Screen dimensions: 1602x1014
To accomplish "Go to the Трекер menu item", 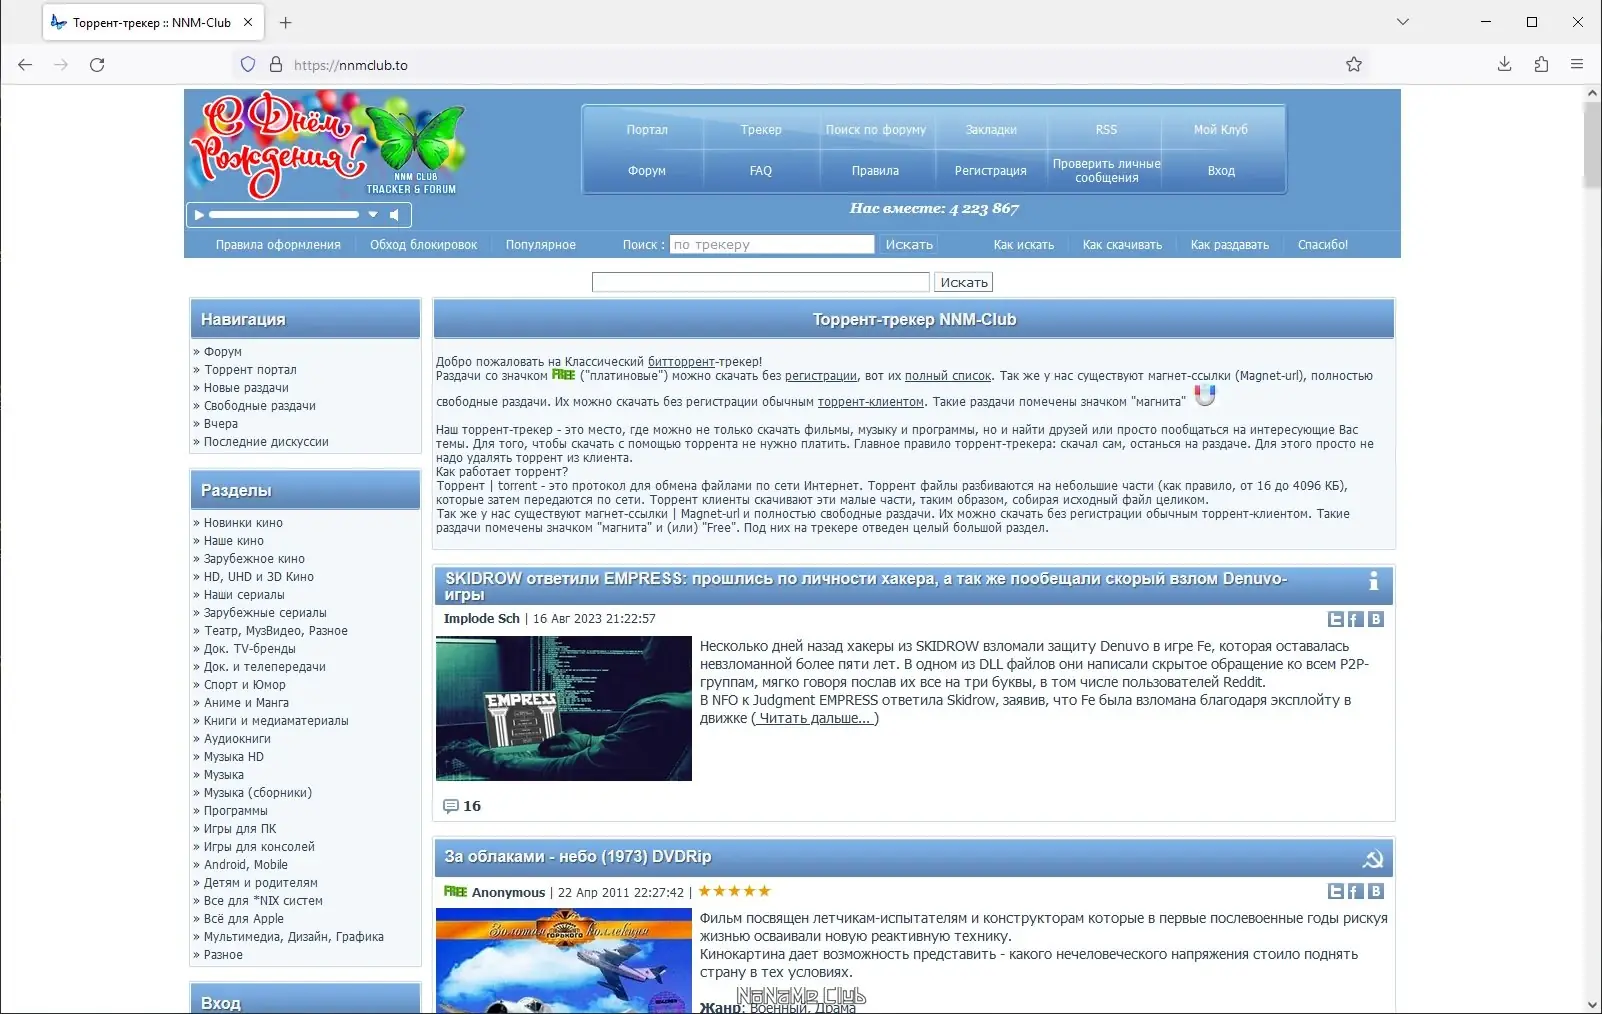I will click(761, 130).
